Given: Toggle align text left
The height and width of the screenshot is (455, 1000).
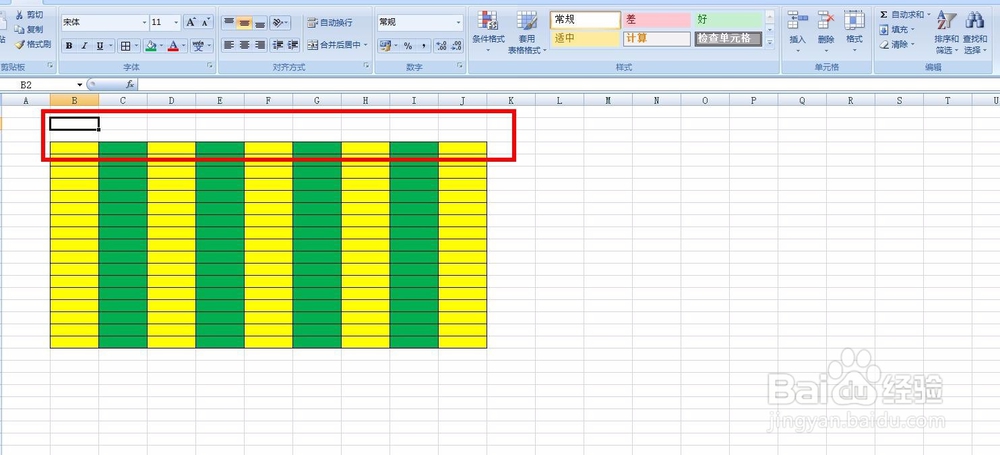Looking at the screenshot, I should click(x=229, y=45).
